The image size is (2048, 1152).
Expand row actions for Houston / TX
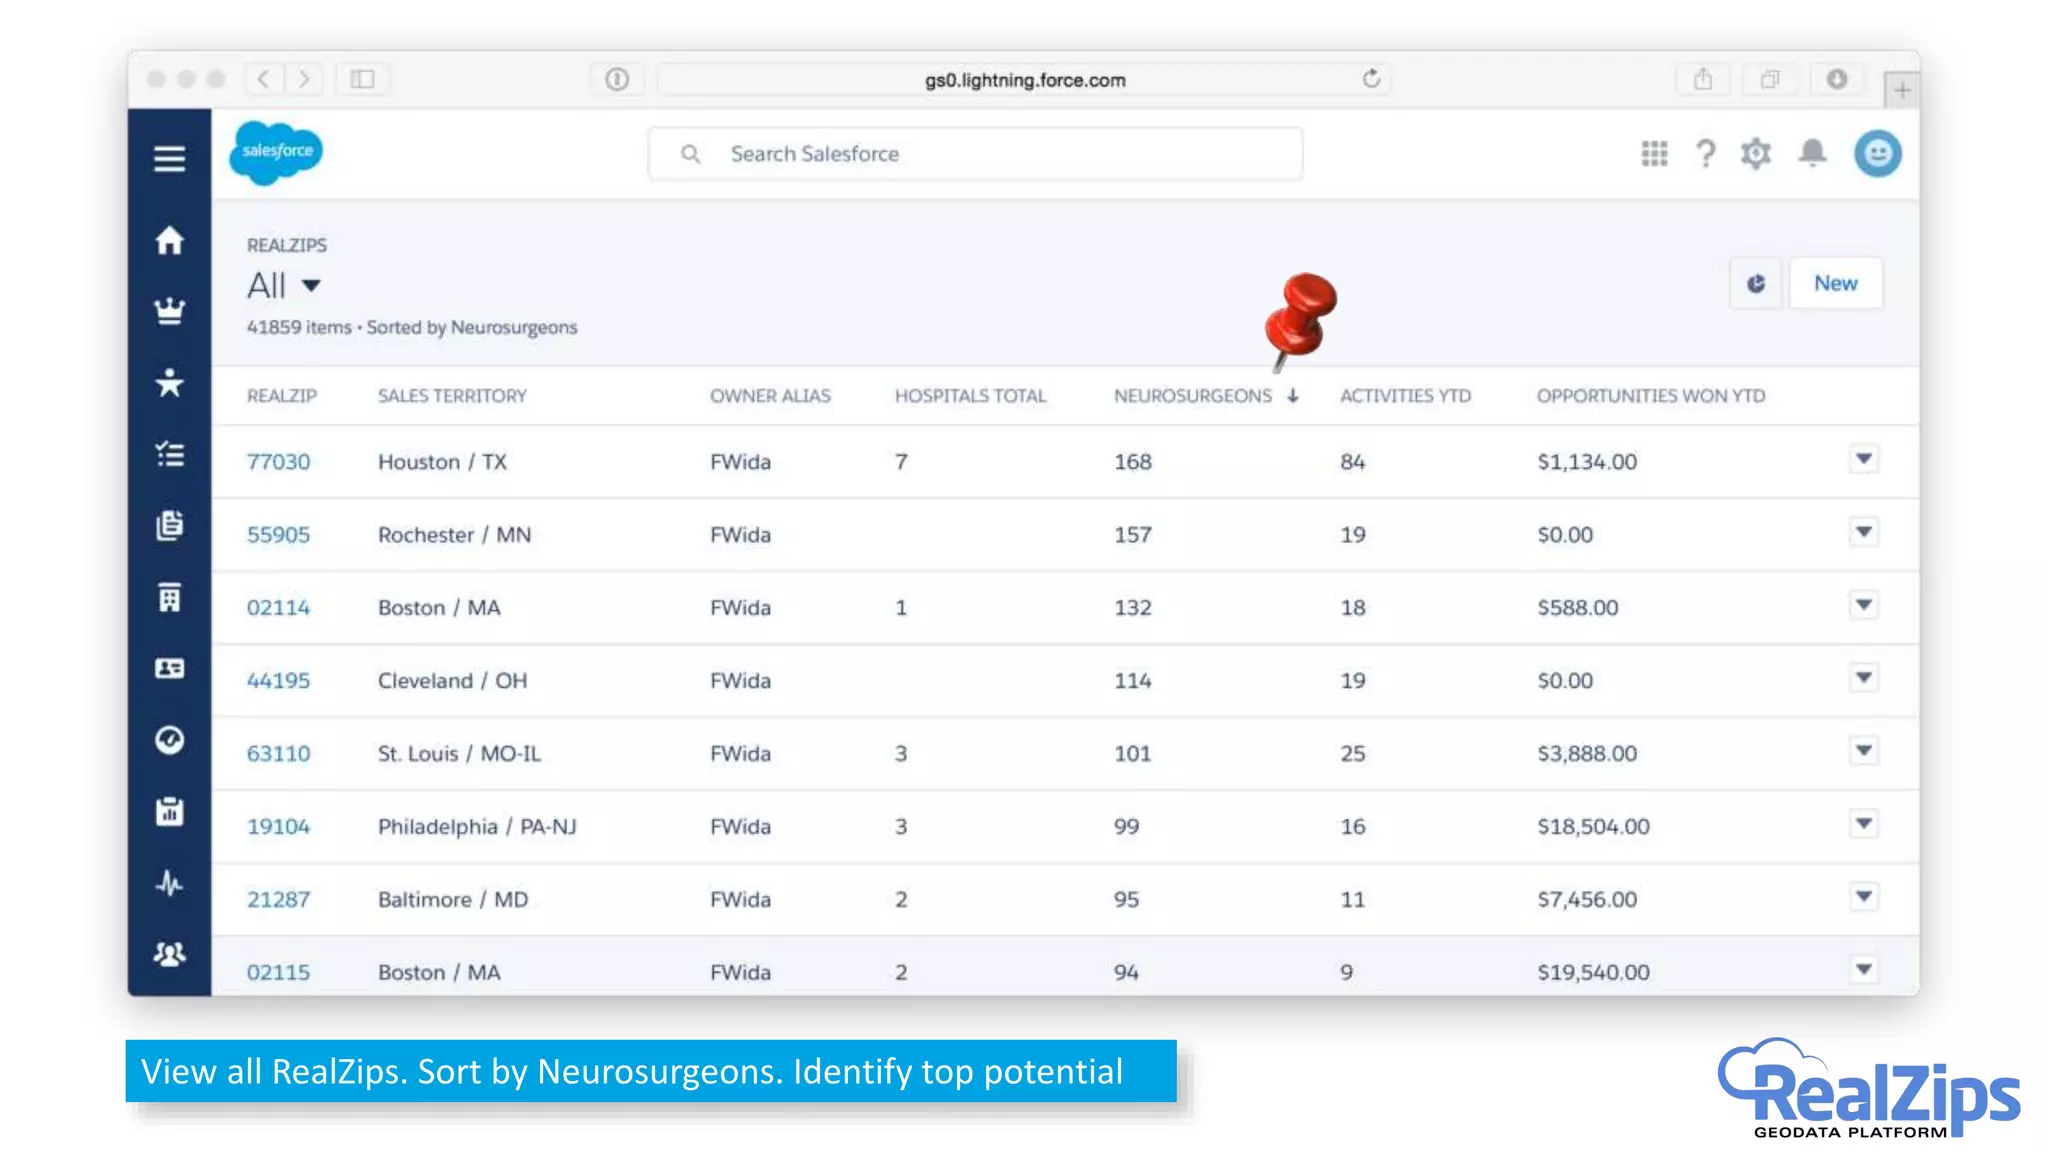pyautogui.click(x=1863, y=459)
